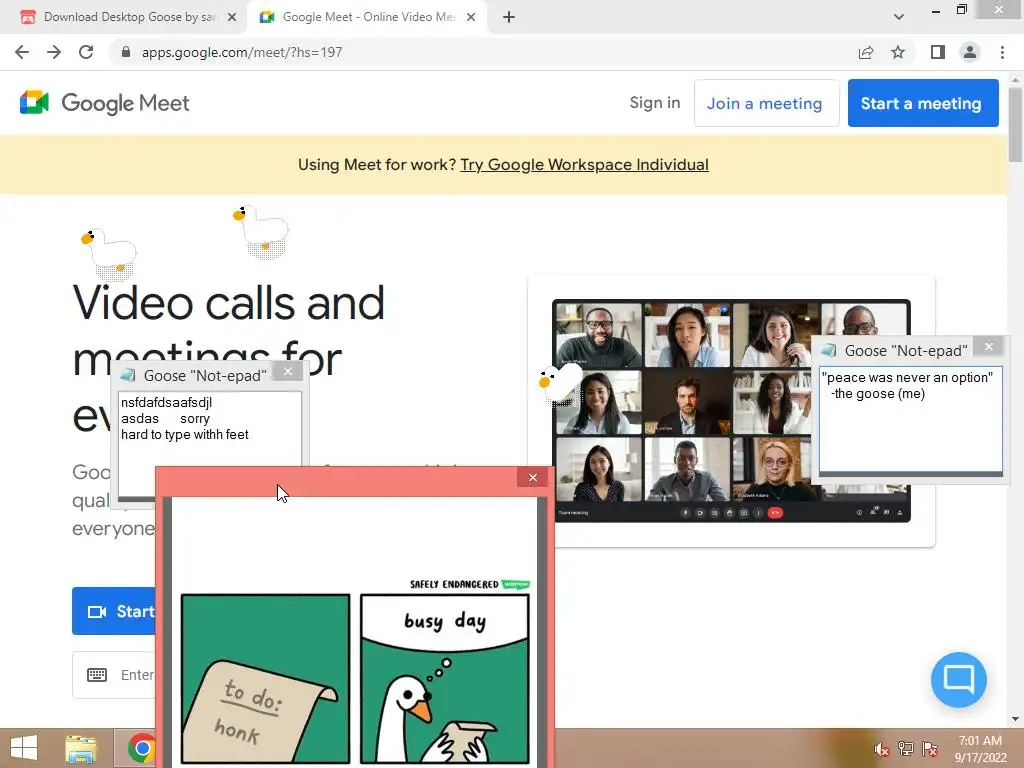Click the meeting code entry field

(x=114, y=675)
